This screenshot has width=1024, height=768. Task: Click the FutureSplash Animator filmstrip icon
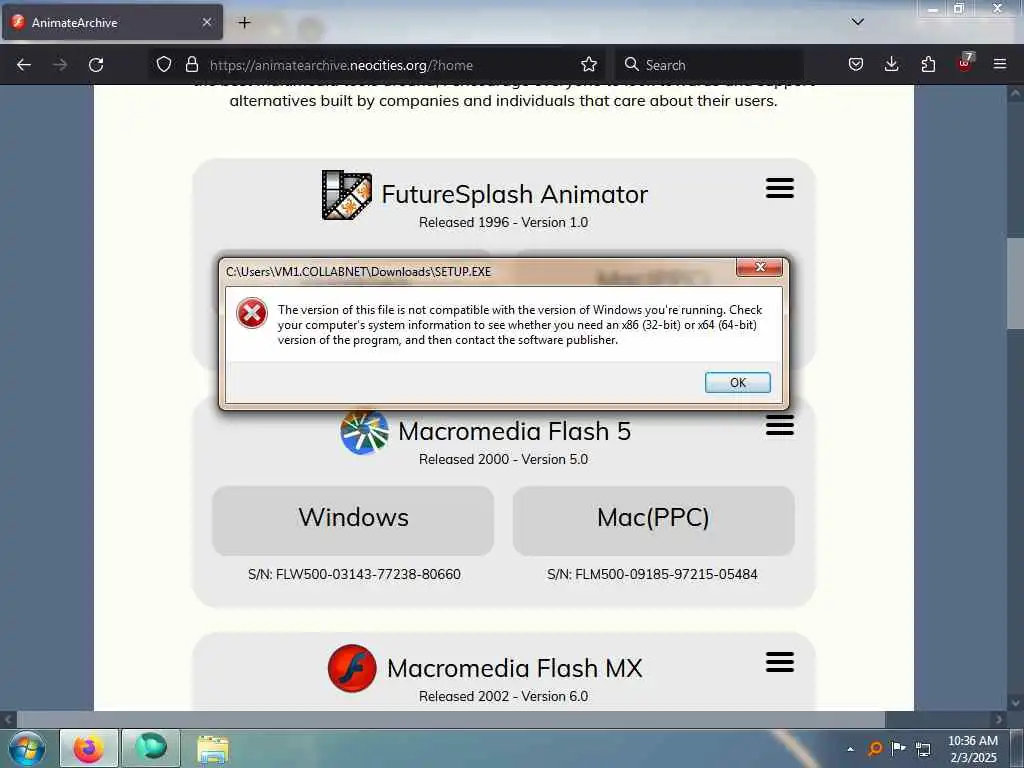click(347, 195)
